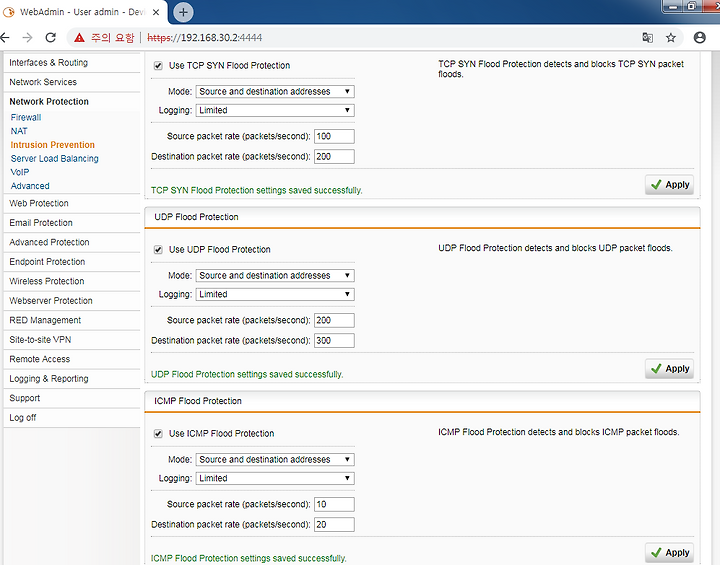The width and height of the screenshot is (720, 565).
Task: Open ICMP Flood Logging dropdown
Action: [275, 478]
